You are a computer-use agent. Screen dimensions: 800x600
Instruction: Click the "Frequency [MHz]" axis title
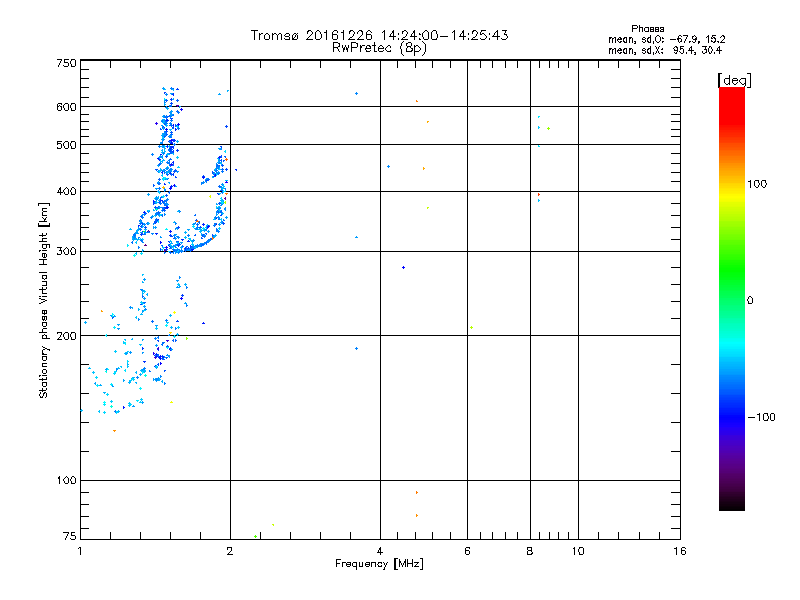click(379, 564)
